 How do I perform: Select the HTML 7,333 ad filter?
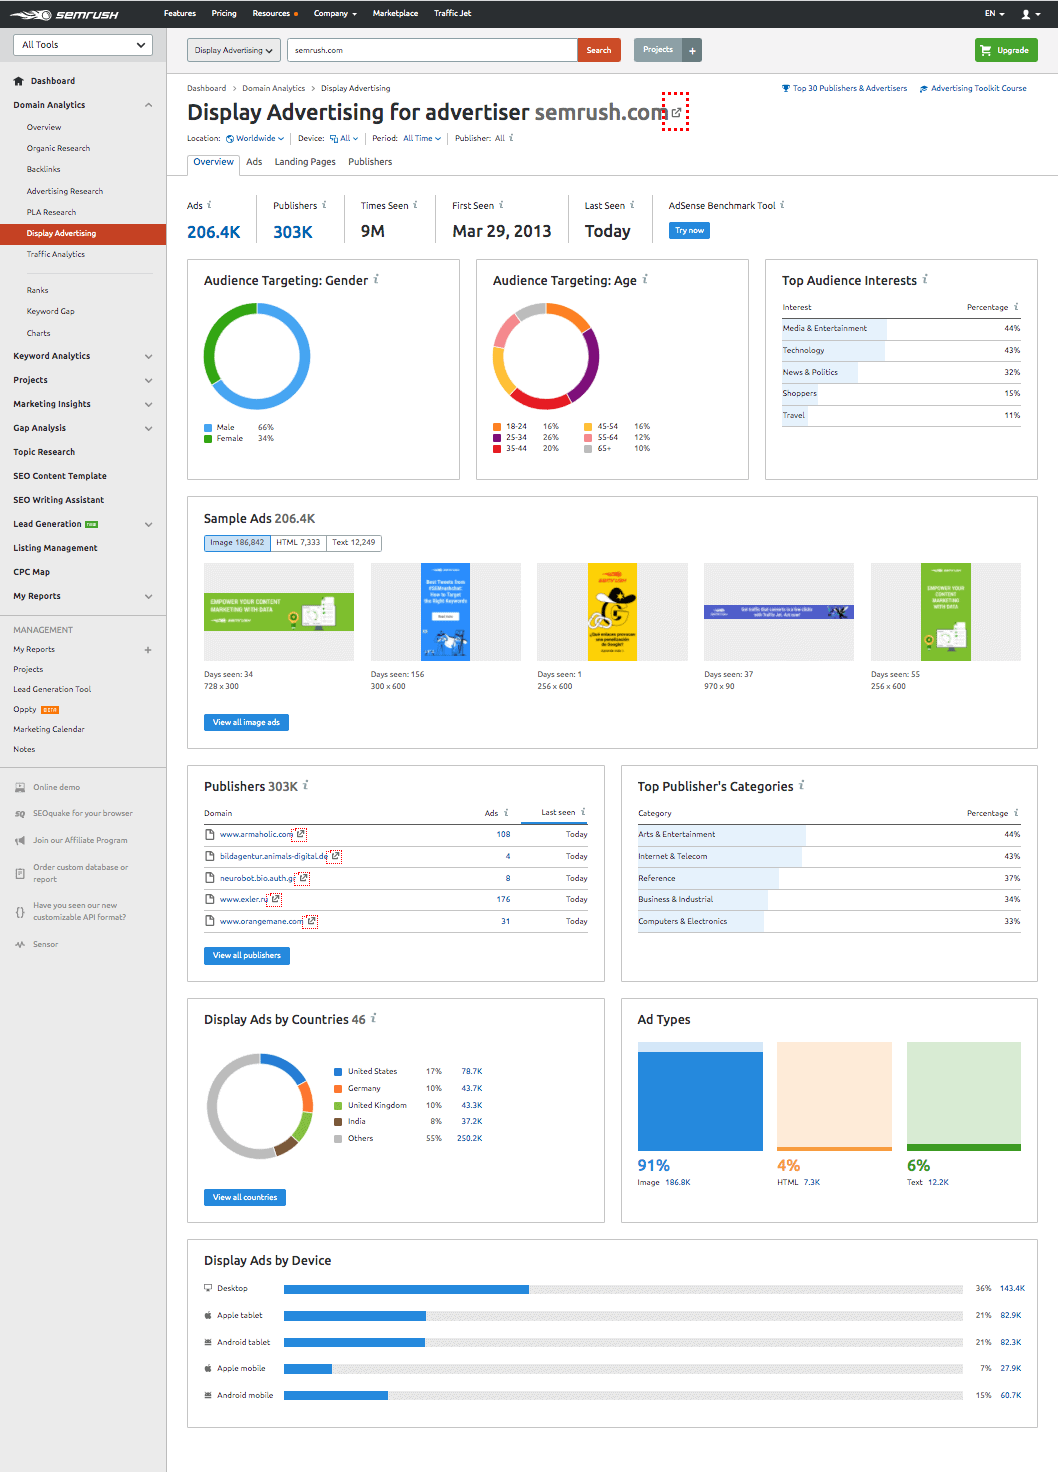298,543
